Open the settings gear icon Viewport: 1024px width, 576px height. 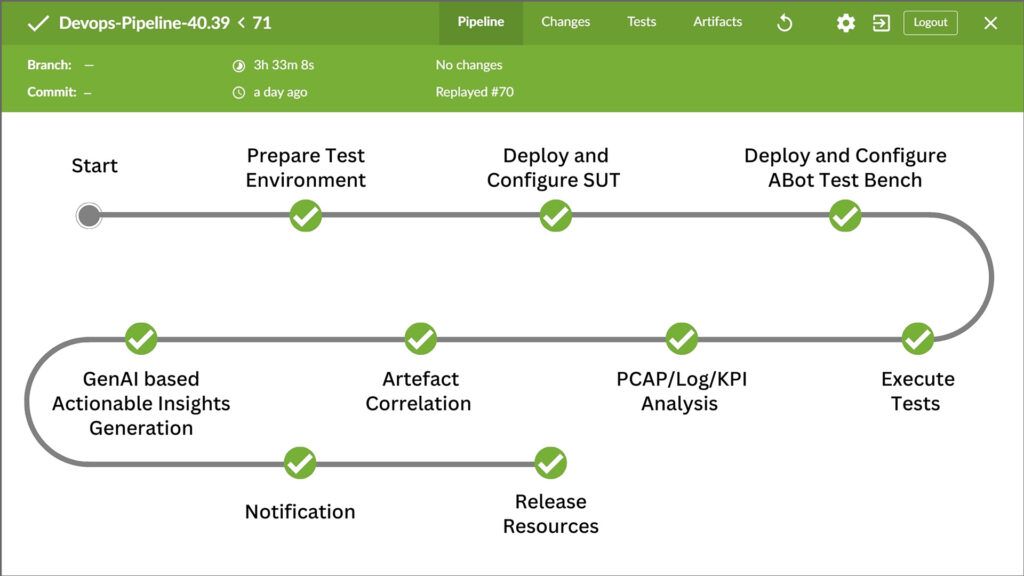pos(846,24)
